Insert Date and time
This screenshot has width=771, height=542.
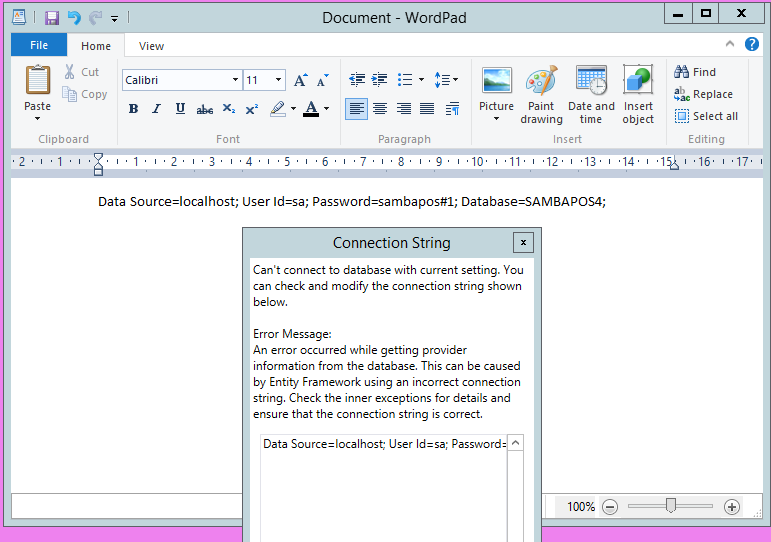point(591,94)
